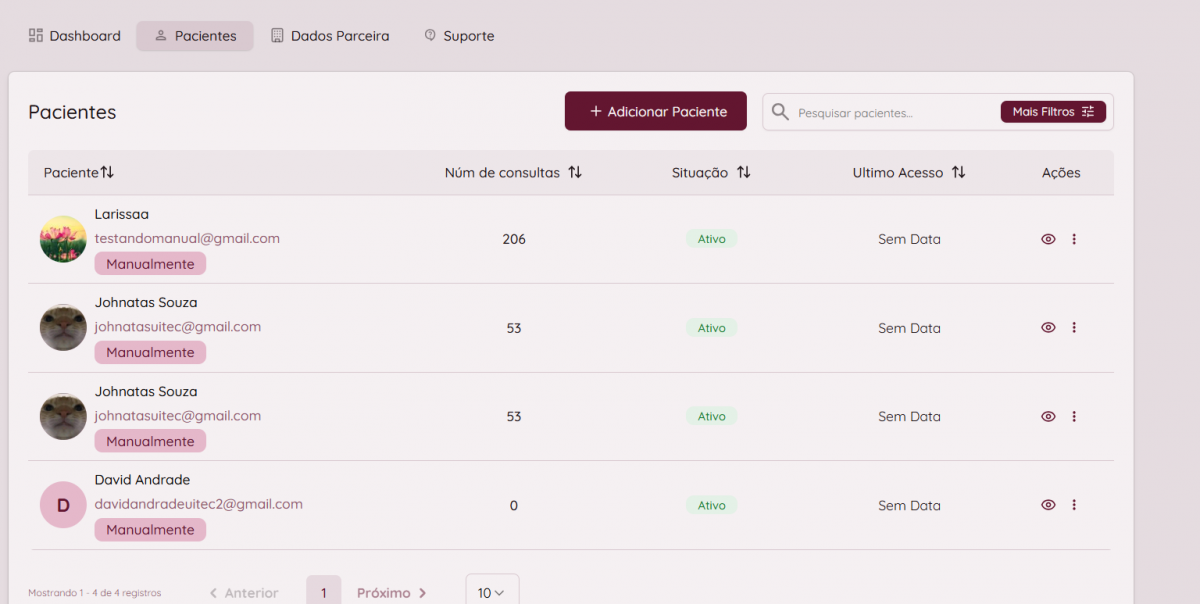Screen dimensions: 1200x604
Task: View Larissaa details with eye icon
Action: coord(1048,239)
